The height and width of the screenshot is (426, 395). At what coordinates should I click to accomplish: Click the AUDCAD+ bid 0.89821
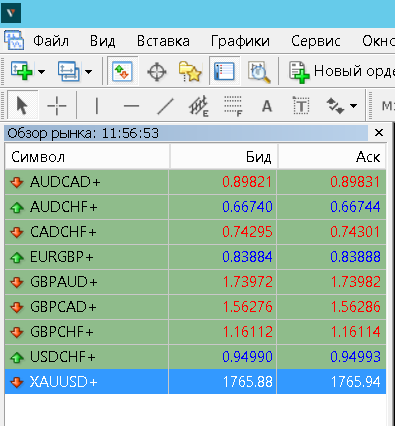click(247, 182)
